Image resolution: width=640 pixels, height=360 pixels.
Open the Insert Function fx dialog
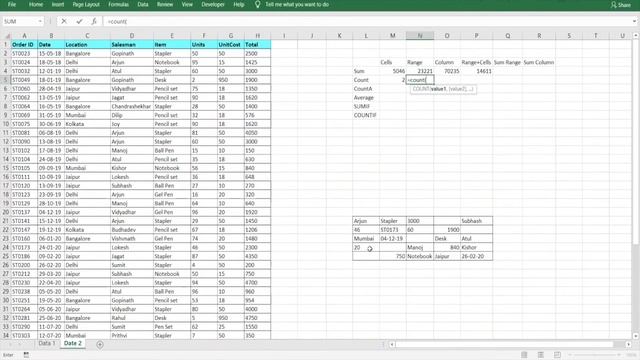[x=94, y=21]
